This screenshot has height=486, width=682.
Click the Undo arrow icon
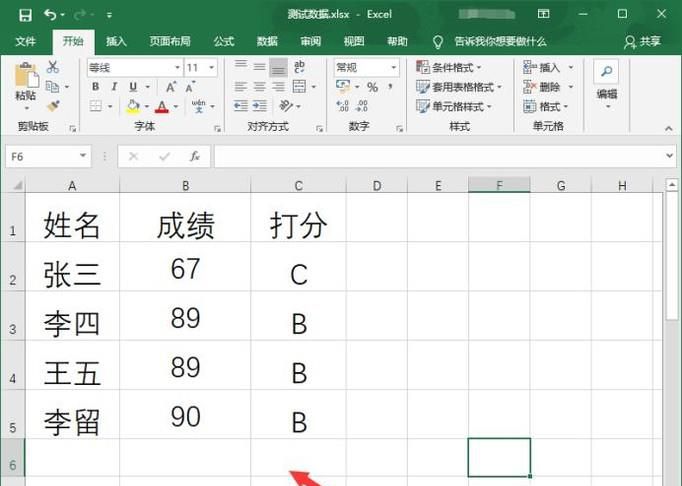pyautogui.click(x=50, y=15)
